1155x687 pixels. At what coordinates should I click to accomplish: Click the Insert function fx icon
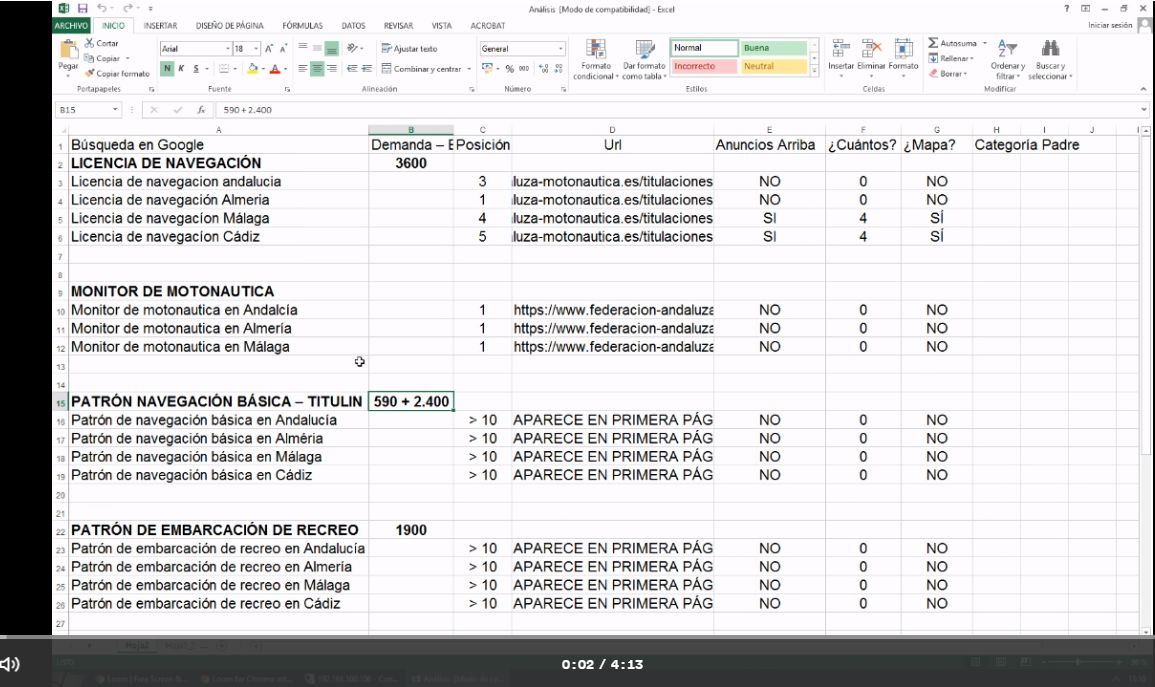point(201,109)
